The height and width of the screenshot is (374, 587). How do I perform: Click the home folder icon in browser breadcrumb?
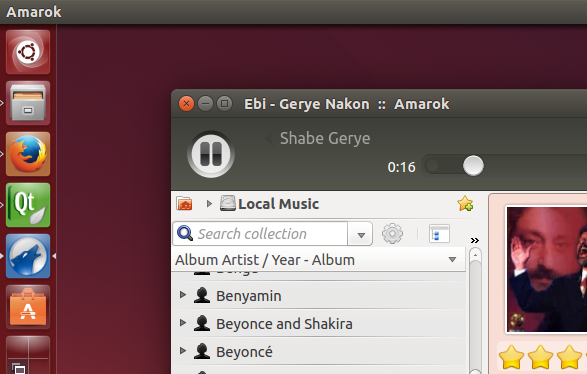pos(184,204)
